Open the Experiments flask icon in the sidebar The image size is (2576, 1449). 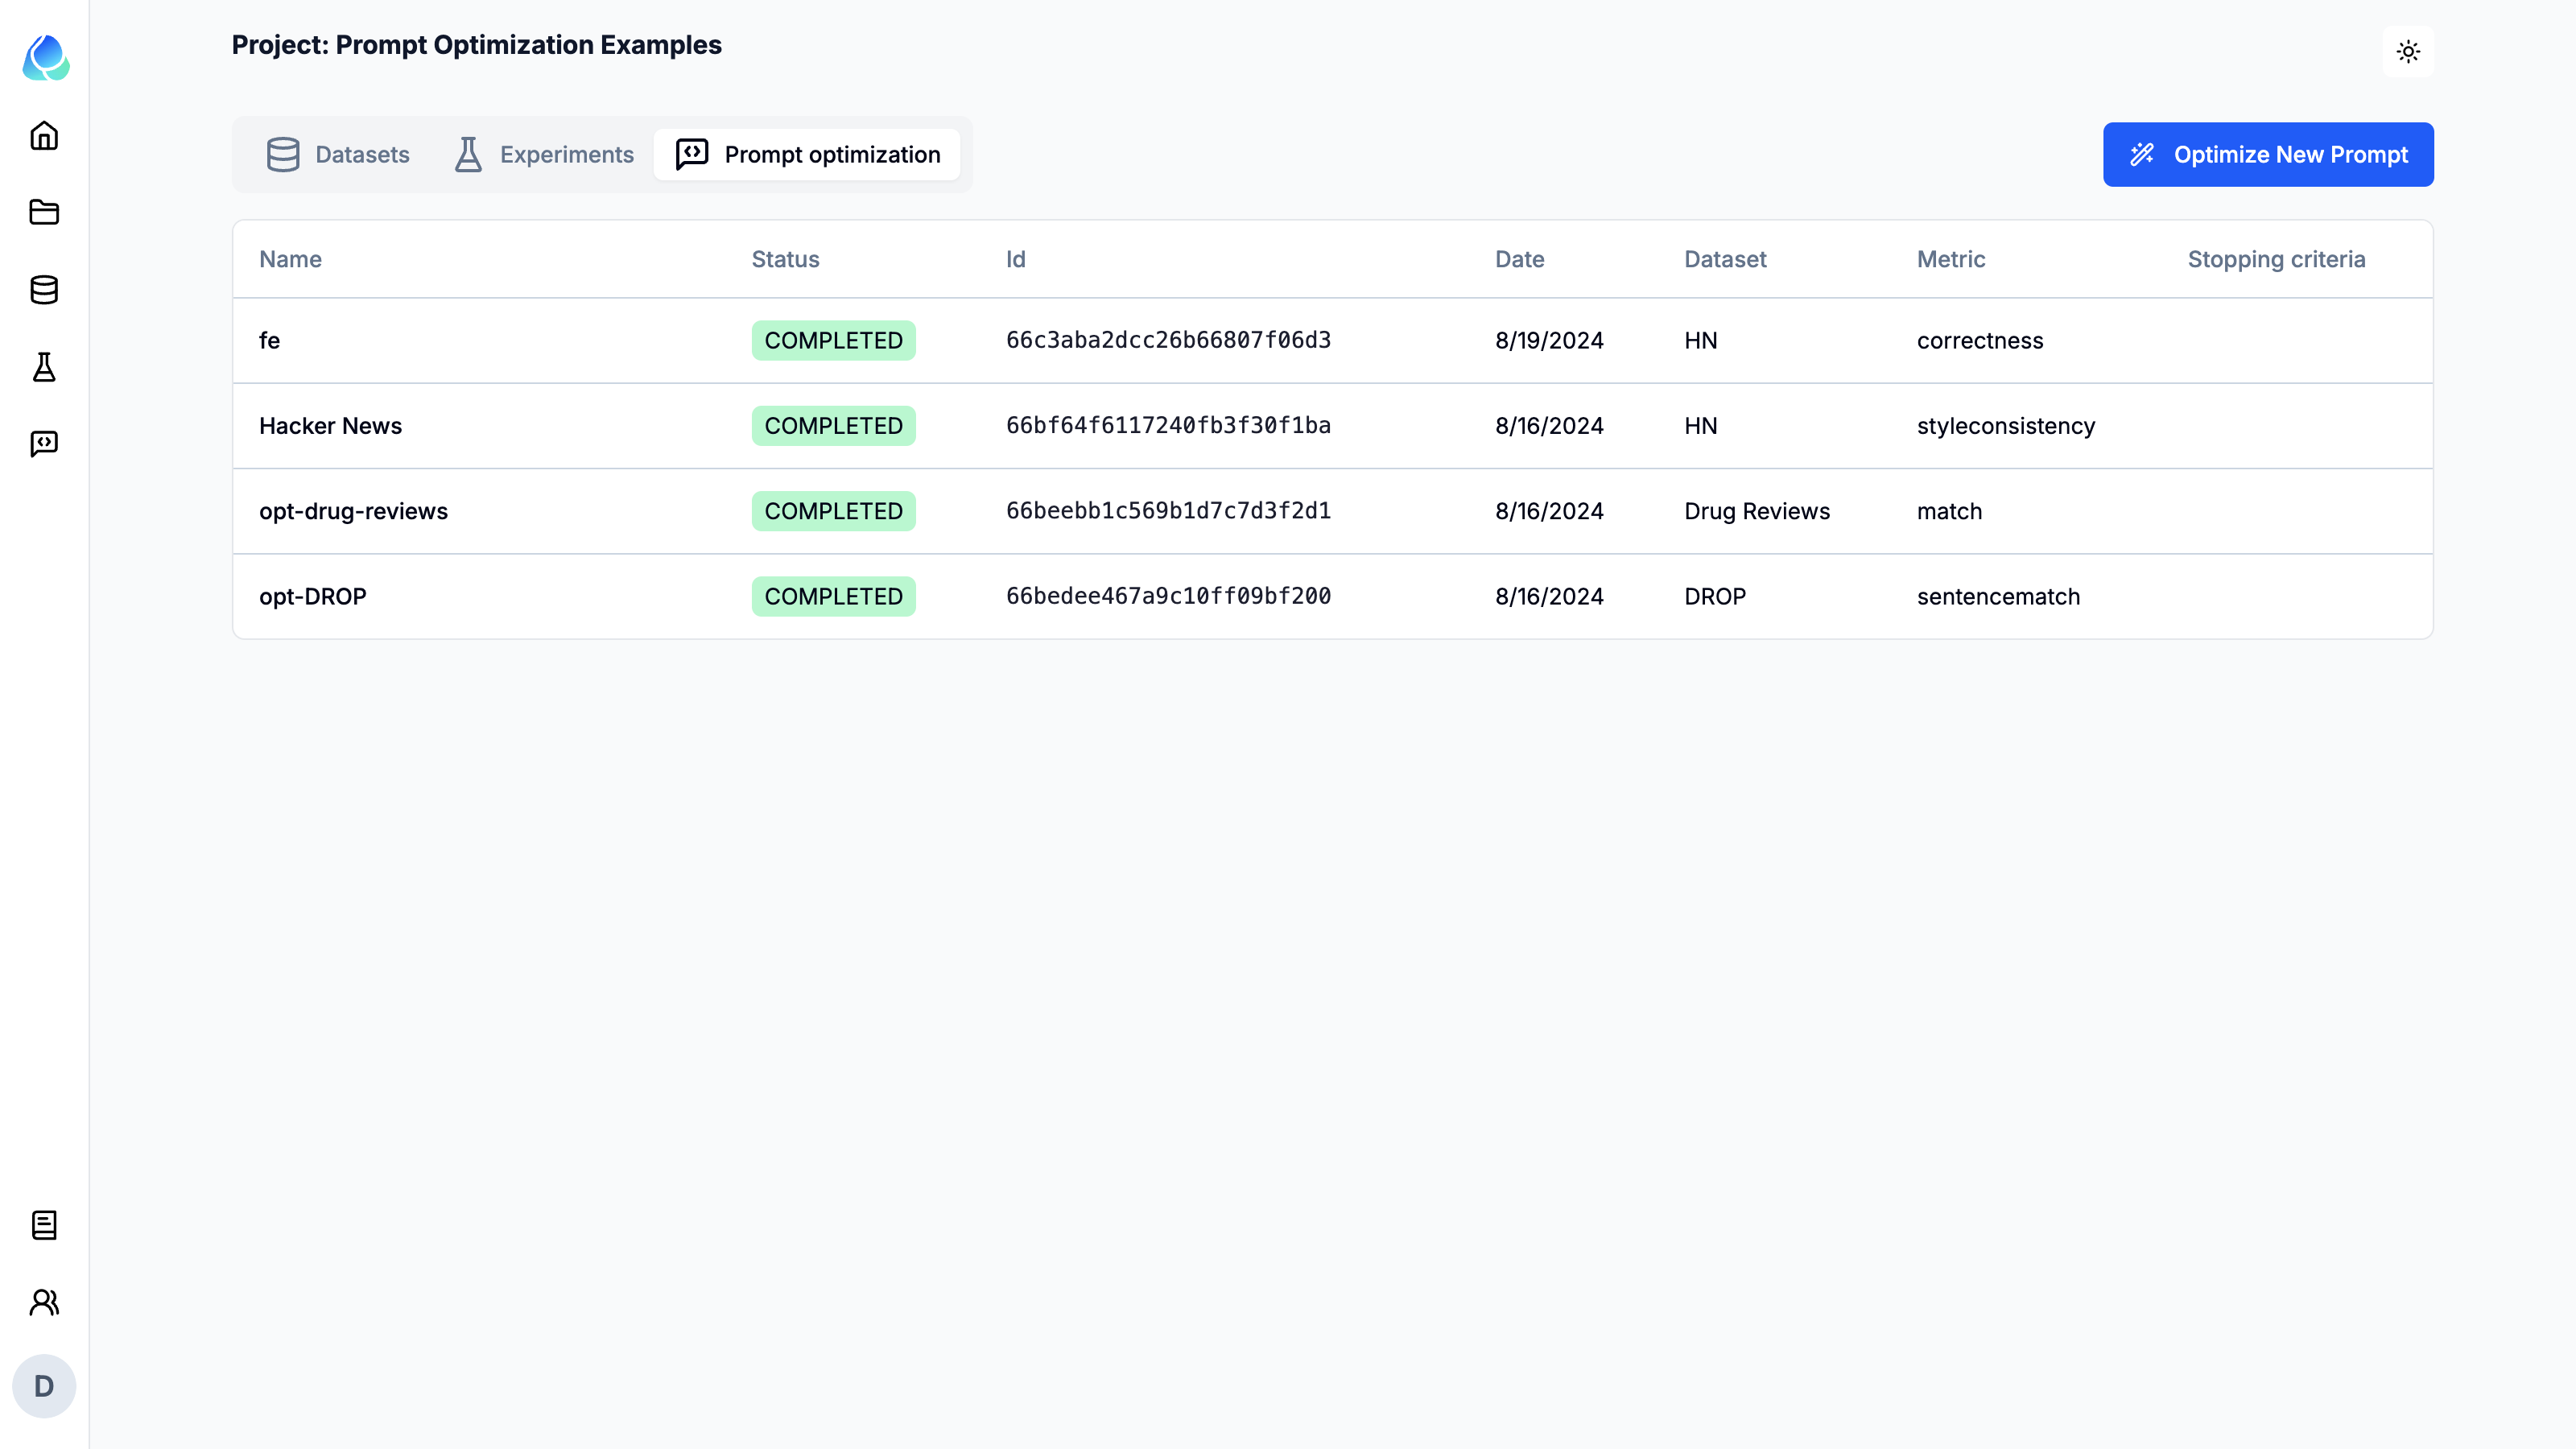click(44, 367)
